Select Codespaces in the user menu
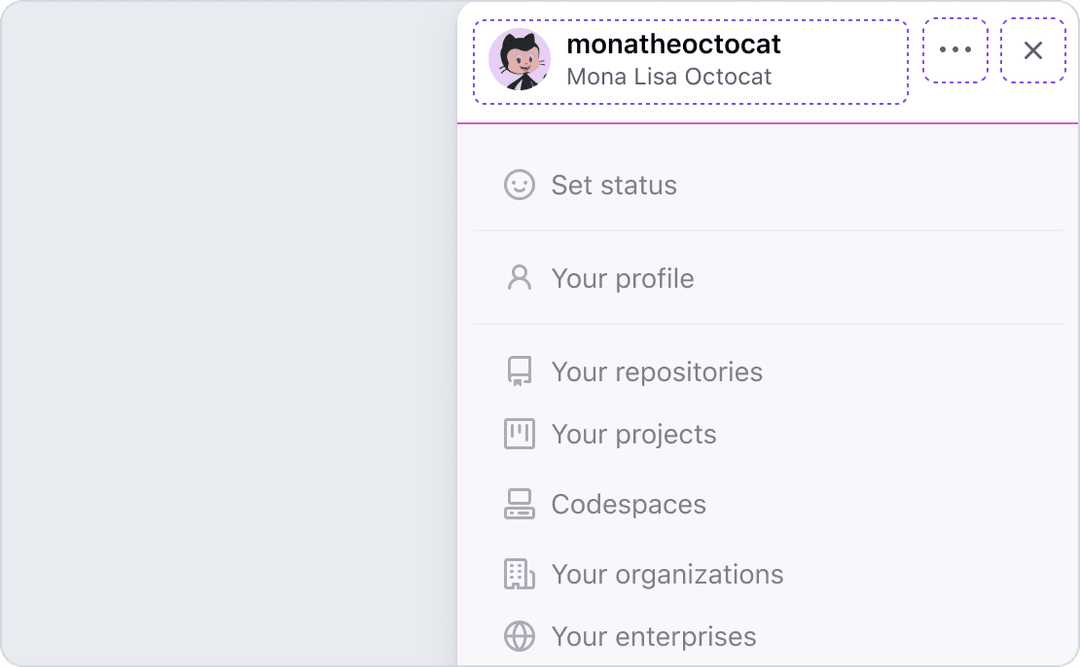This screenshot has height=667, width=1080. 628,504
